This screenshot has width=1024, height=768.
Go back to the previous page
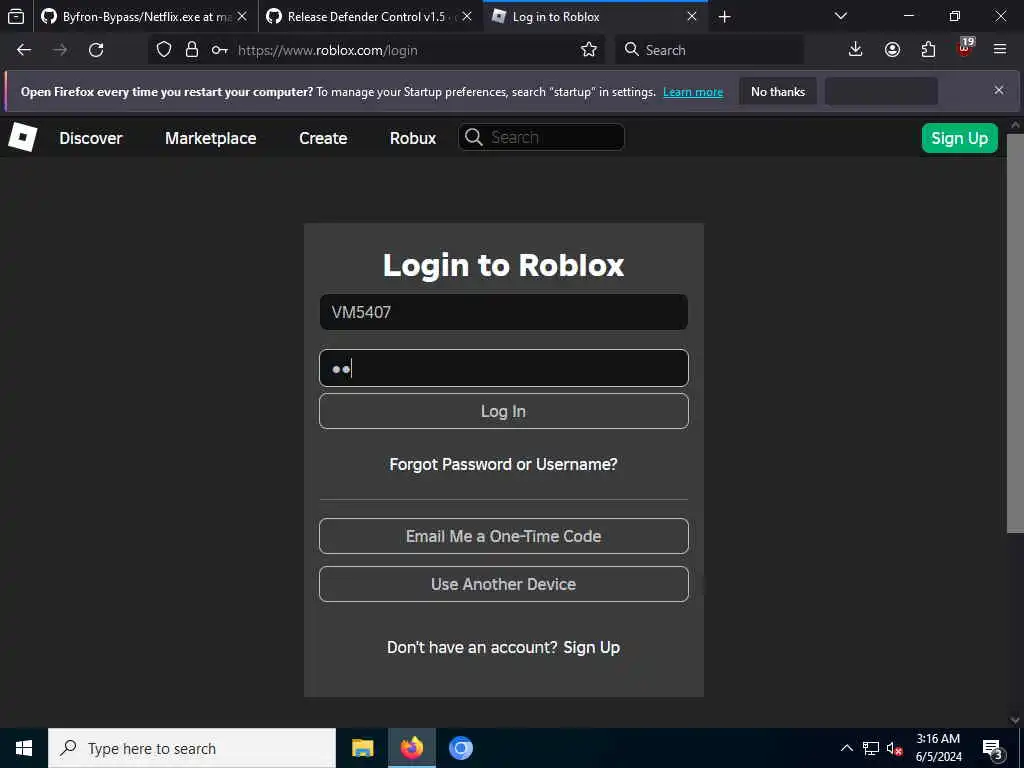[24, 50]
